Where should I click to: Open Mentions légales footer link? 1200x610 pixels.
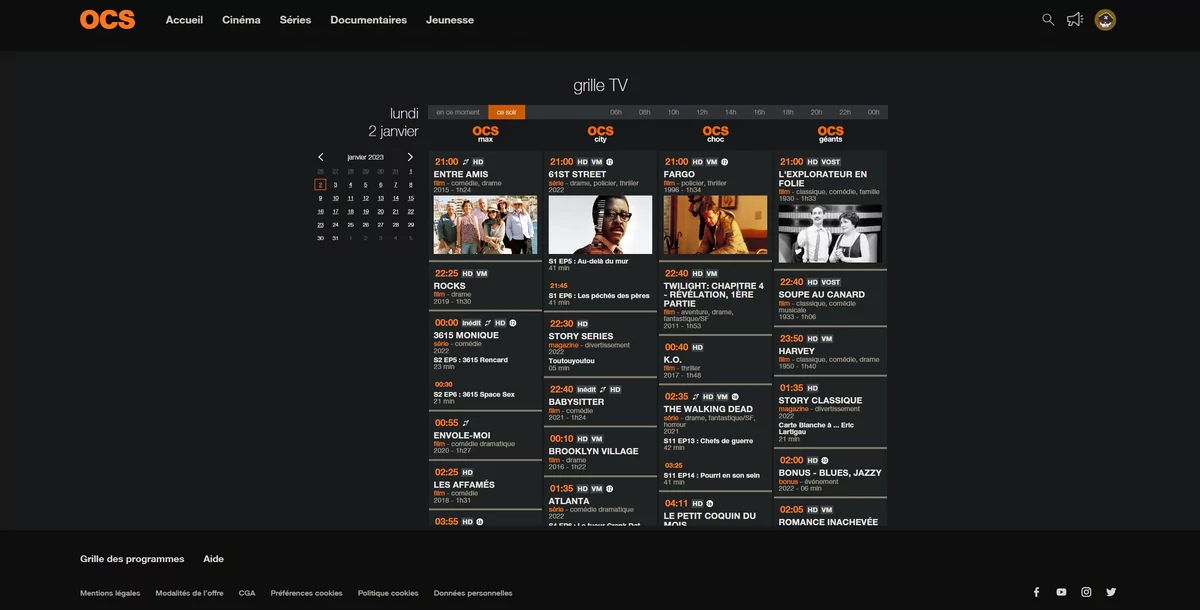tap(110, 593)
